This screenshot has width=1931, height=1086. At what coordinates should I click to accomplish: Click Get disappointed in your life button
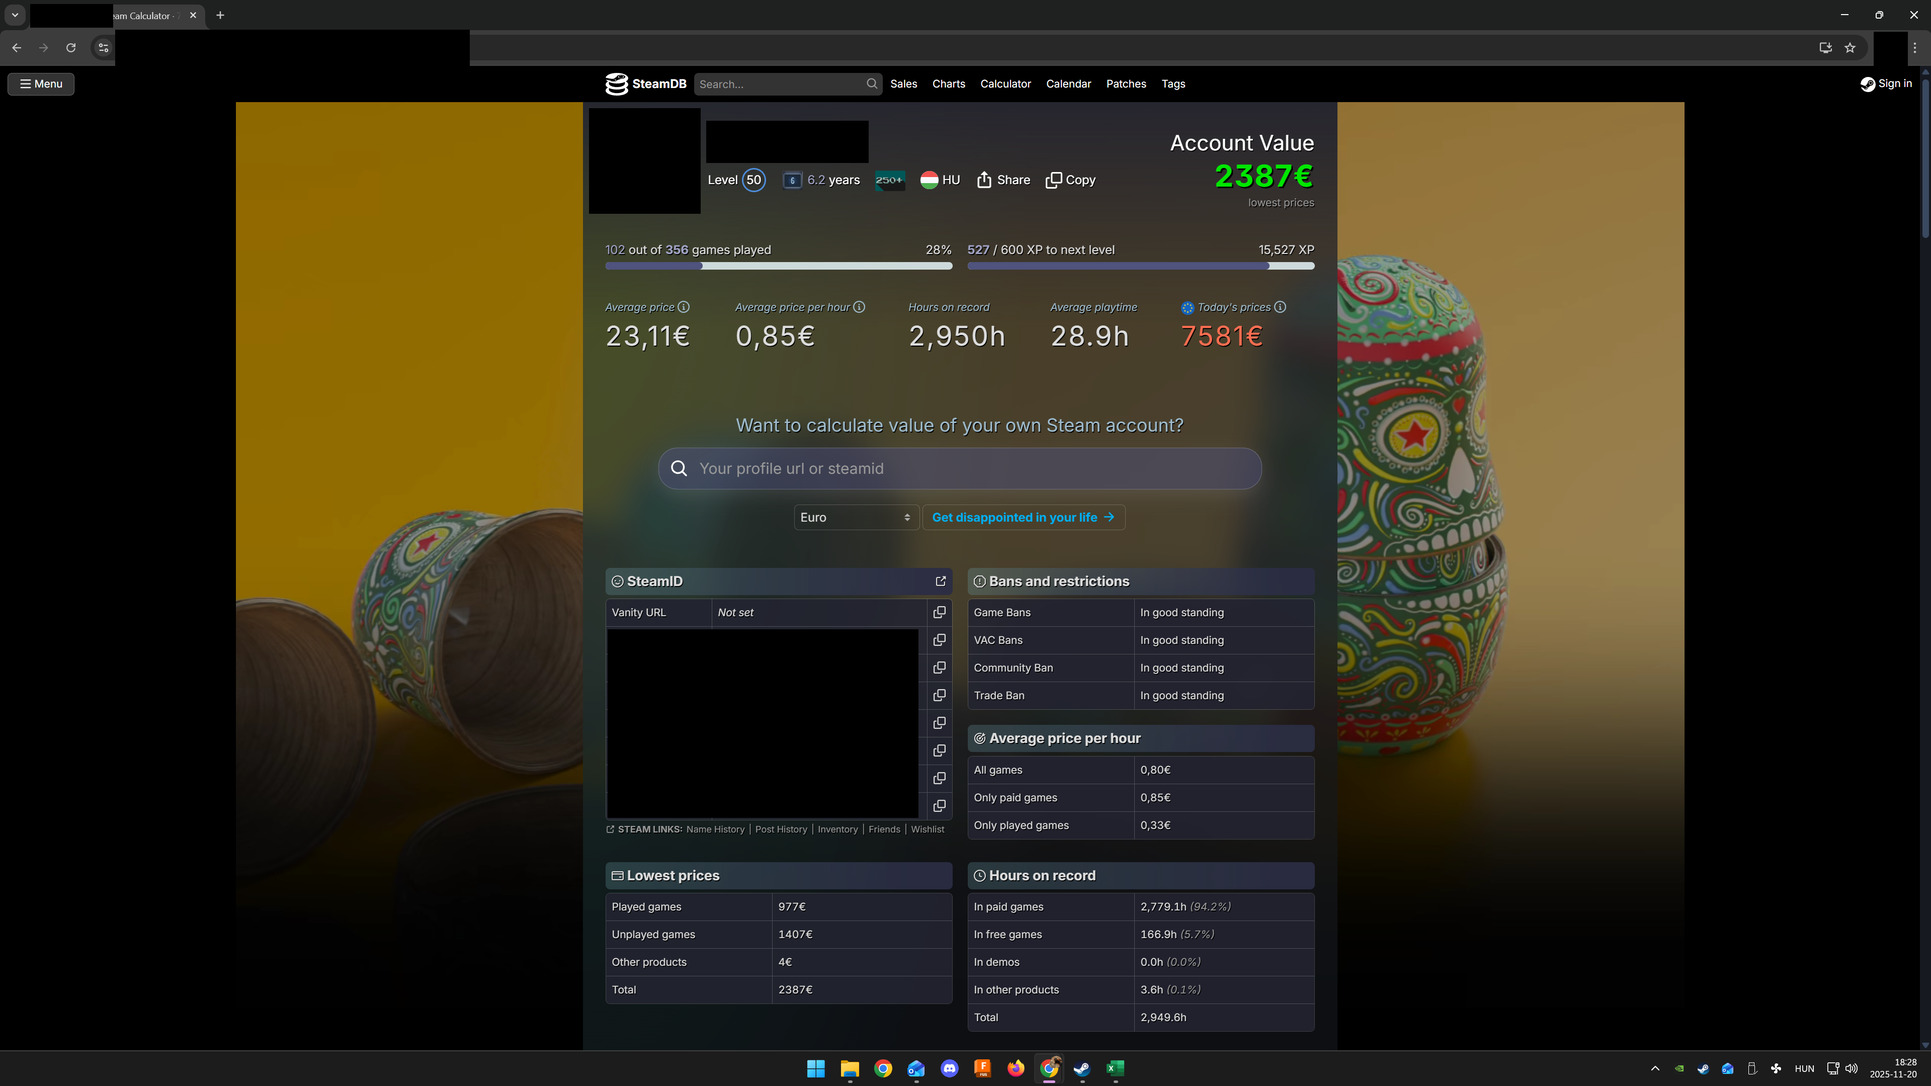[1023, 517]
